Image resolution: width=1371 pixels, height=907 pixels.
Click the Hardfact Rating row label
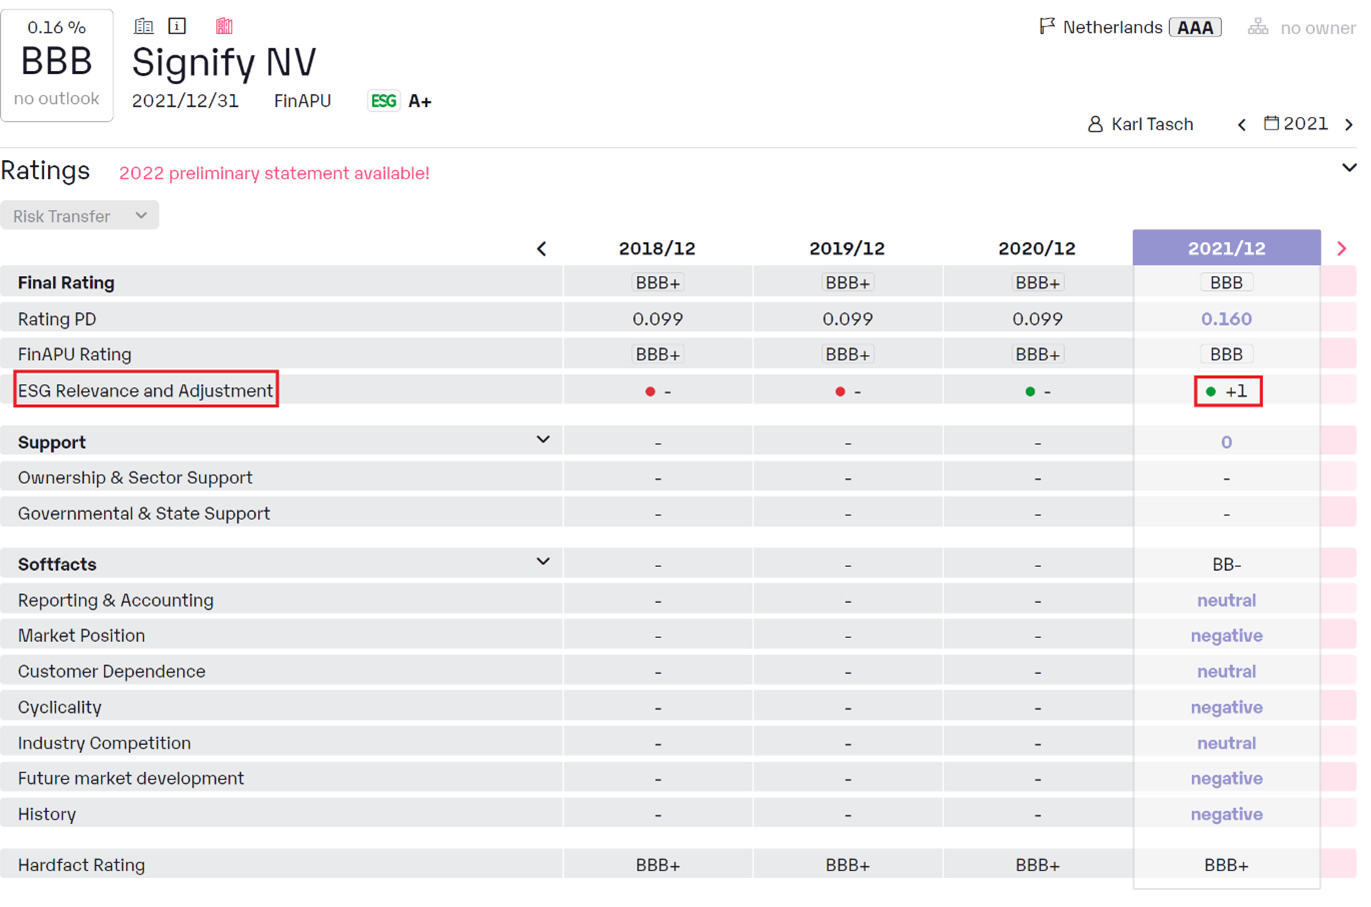coord(81,865)
